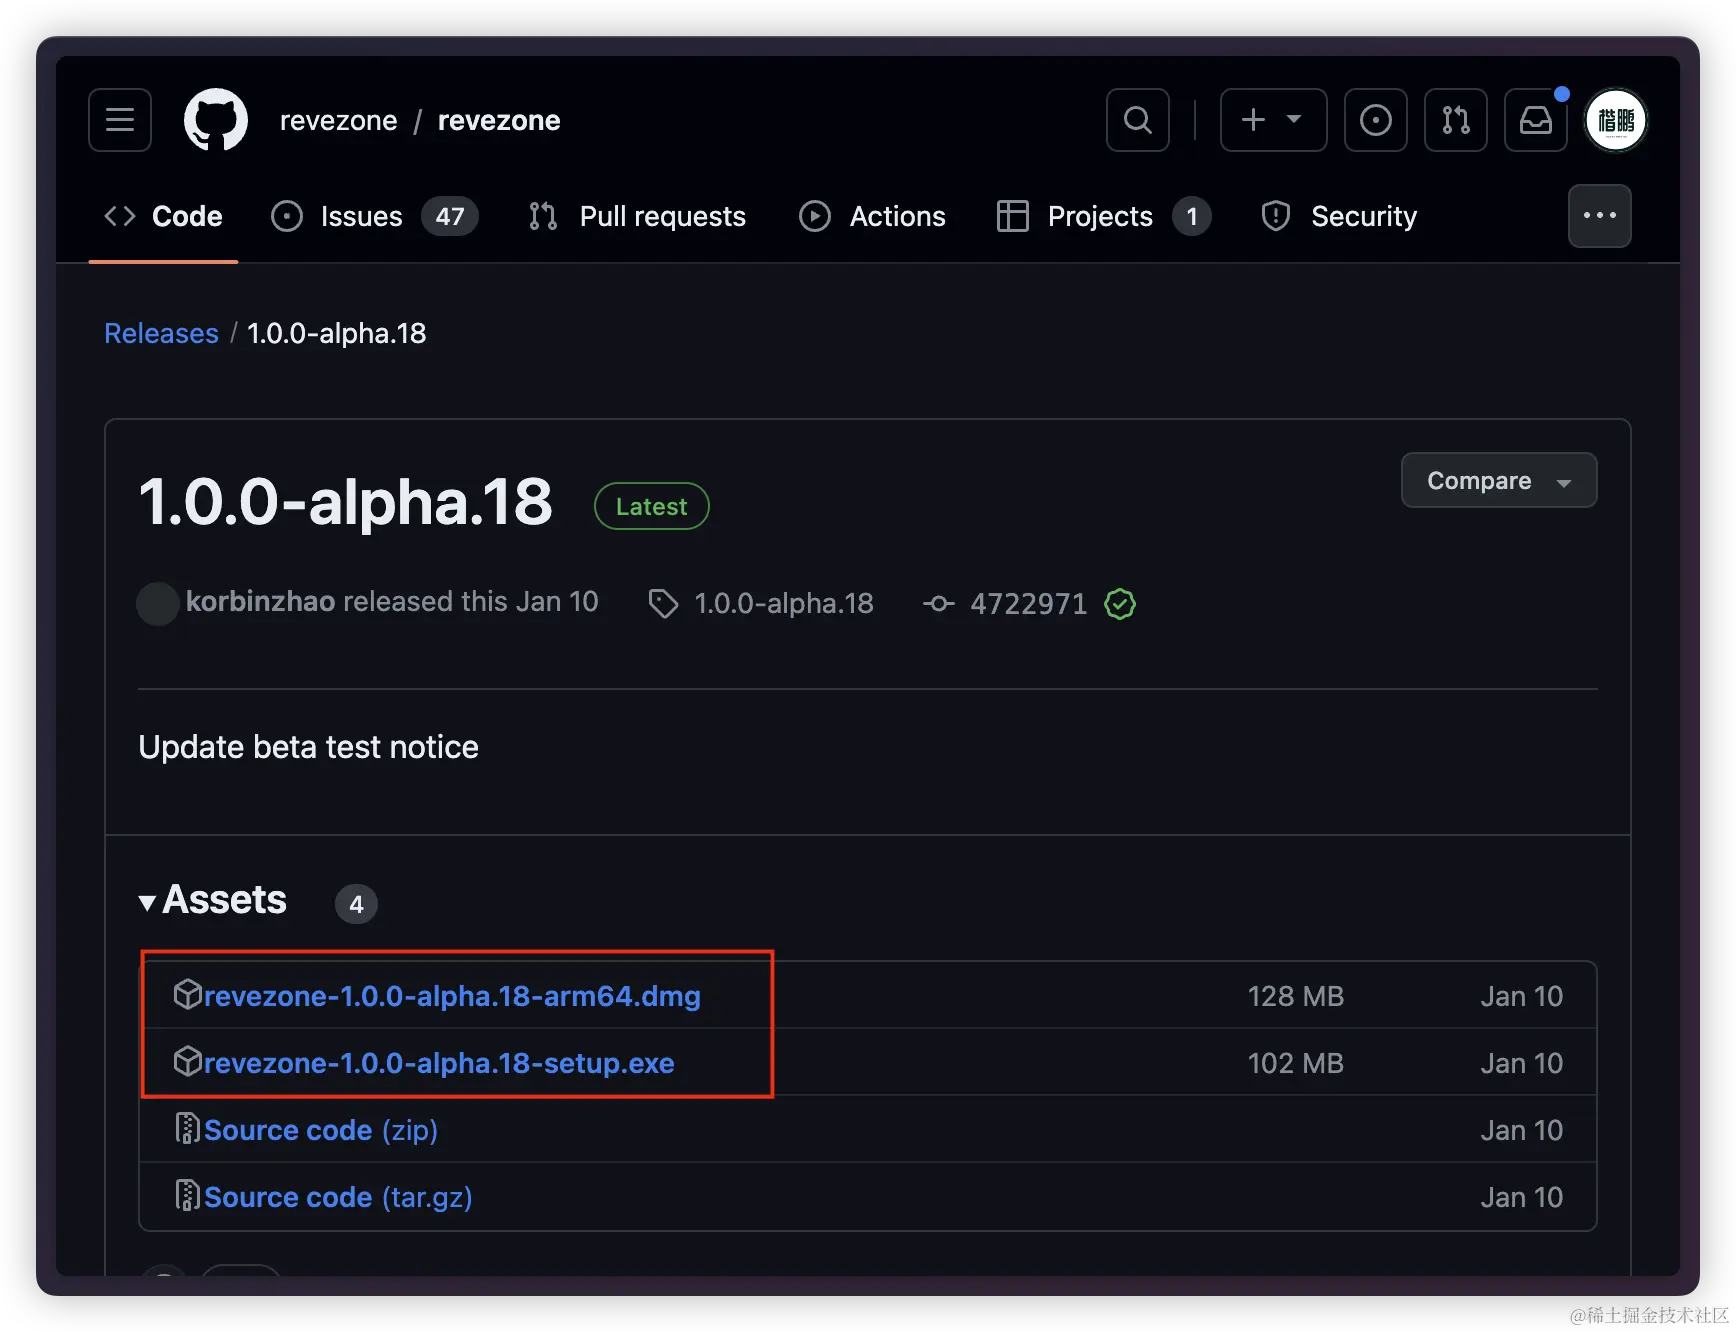
Task: Click Jan 10 date in arm64.dmg row
Action: 1522,996
